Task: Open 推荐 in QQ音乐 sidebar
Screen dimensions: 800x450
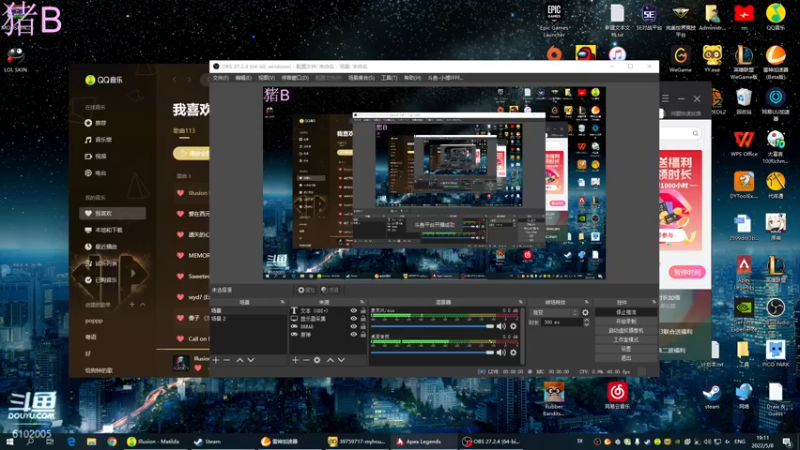Action: pos(95,123)
